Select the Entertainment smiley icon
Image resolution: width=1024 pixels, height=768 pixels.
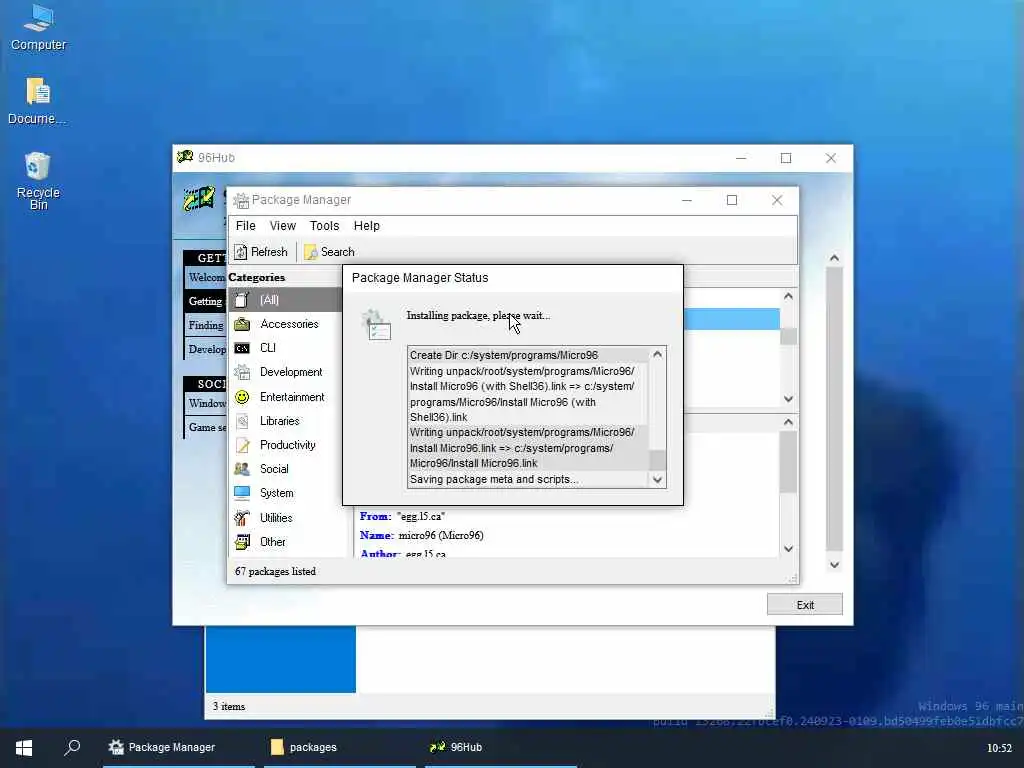point(242,397)
